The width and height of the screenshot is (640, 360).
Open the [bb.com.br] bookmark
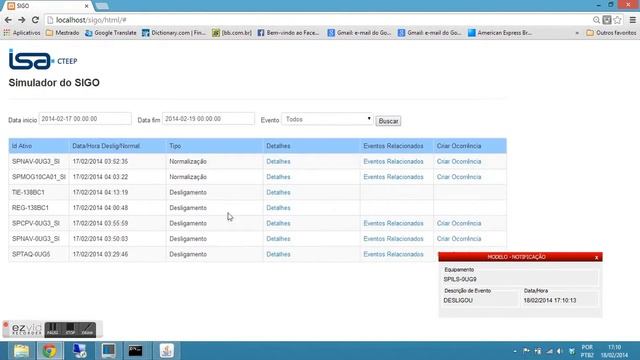(232, 33)
